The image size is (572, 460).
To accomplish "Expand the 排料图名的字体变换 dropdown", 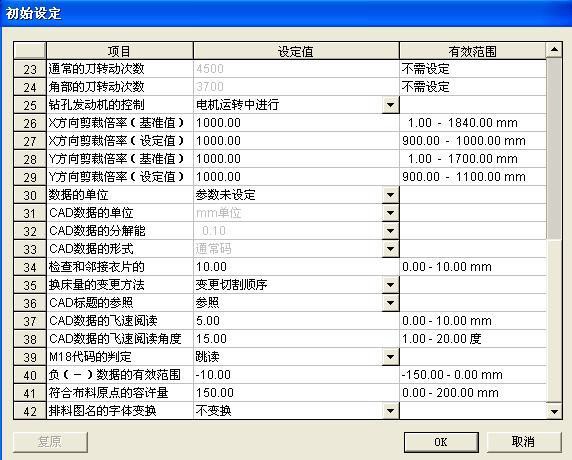I will 390,411.
